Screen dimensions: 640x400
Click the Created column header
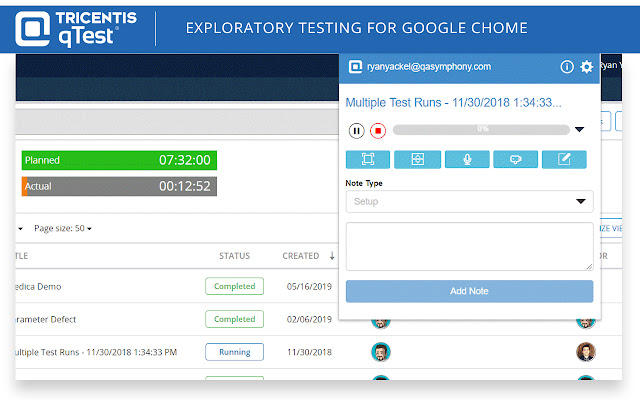tap(301, 256)
